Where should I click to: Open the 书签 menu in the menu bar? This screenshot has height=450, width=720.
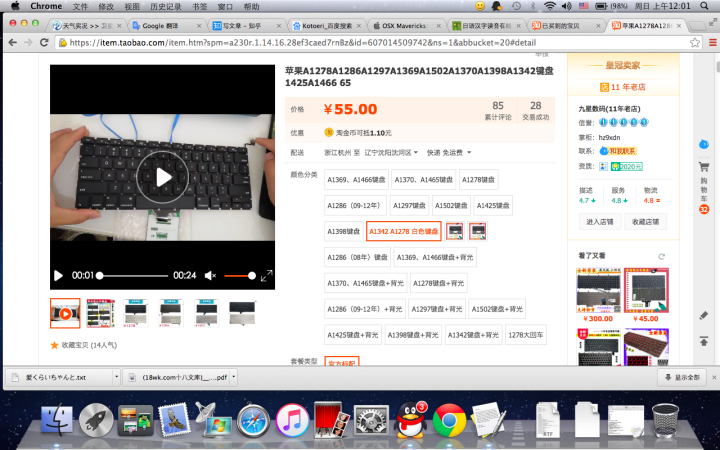click(x=200, y=6)
